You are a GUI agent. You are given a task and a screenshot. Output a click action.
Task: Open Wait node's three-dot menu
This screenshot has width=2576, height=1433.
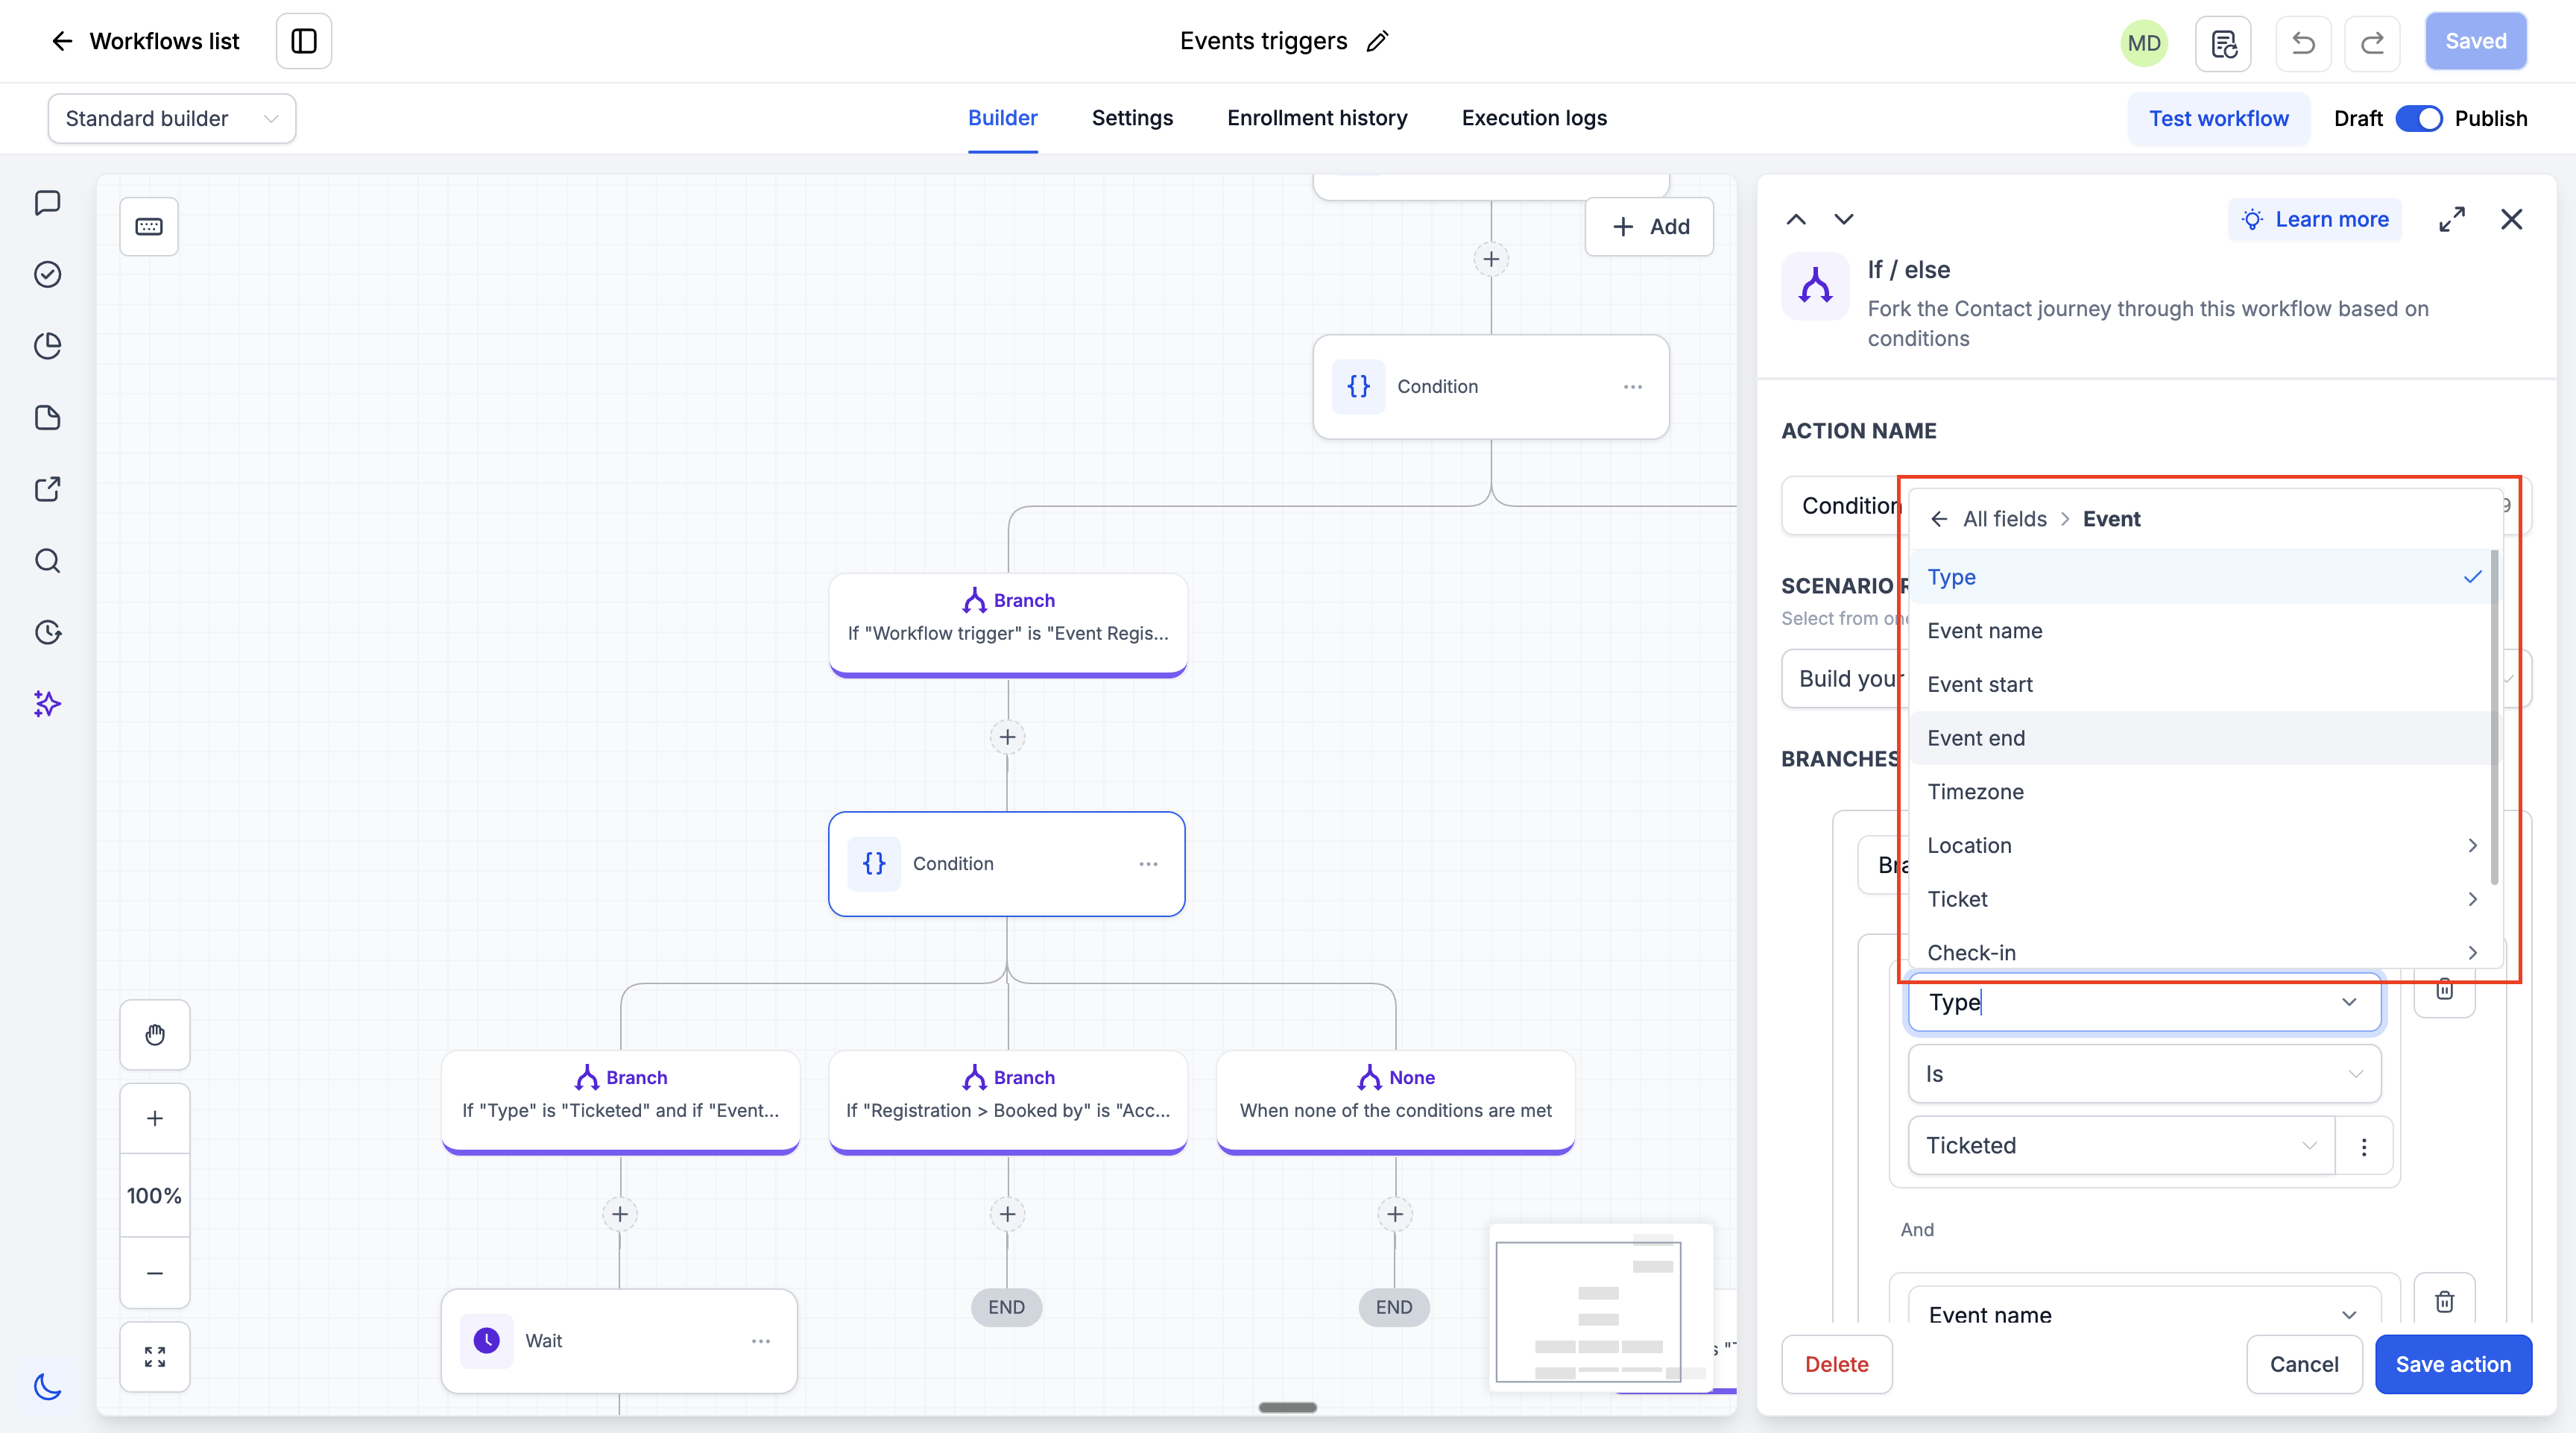click(x=761, y=1341)
